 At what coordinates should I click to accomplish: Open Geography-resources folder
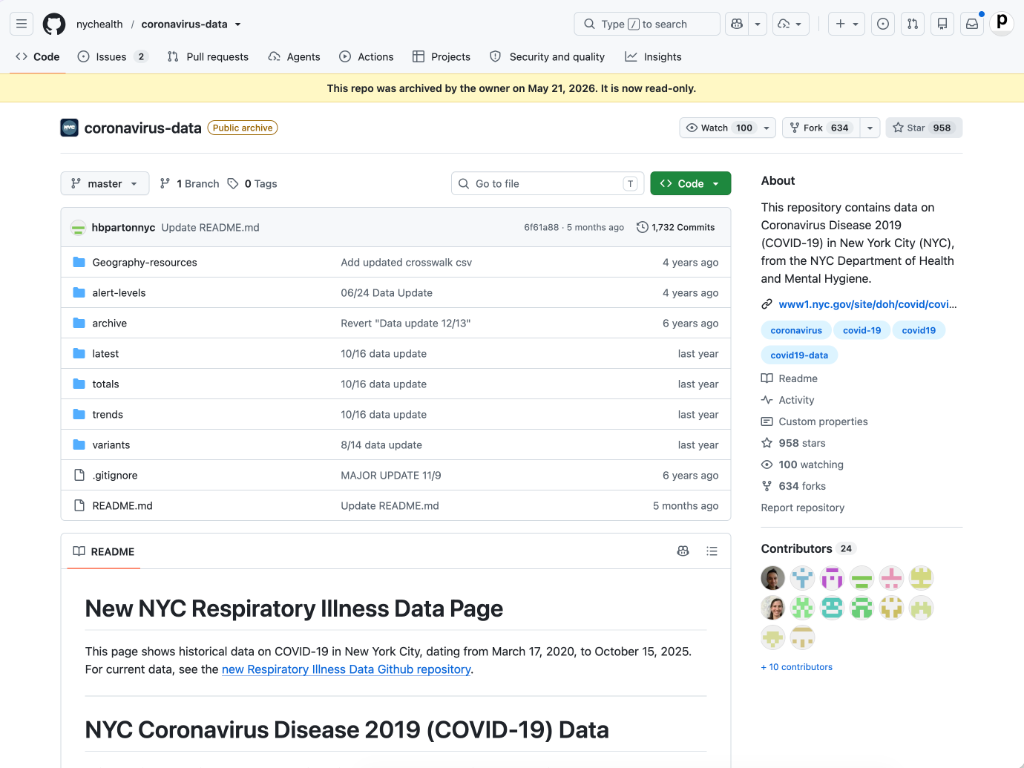tap(144, 263)
